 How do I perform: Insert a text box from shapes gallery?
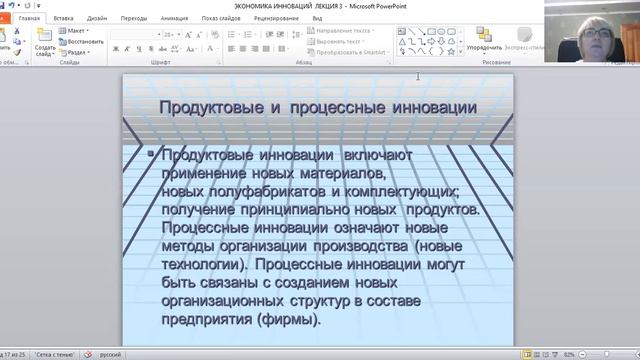(x=402, y=31)
